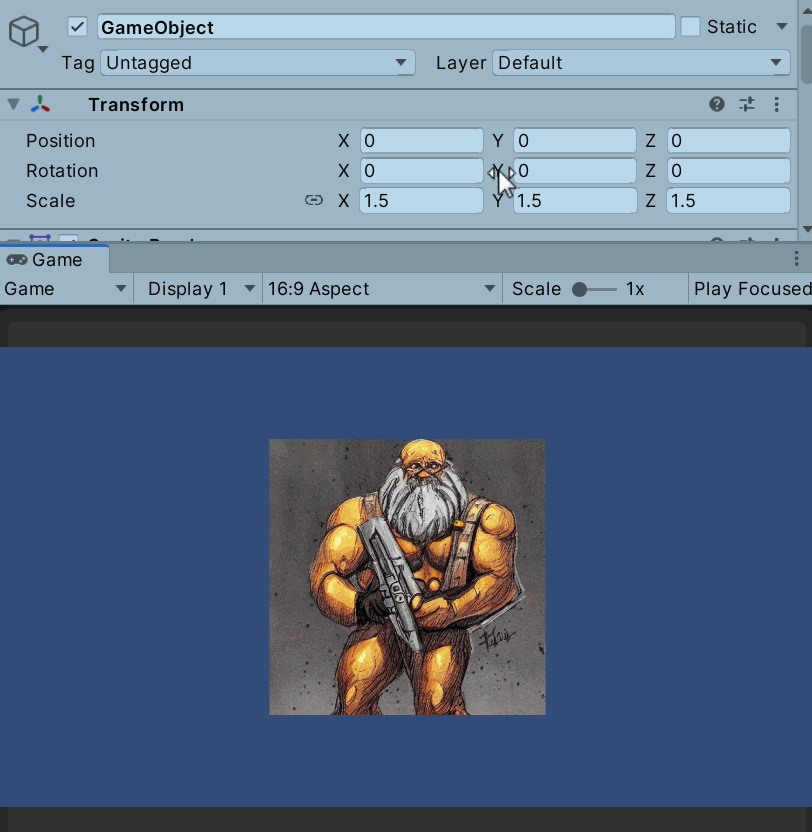Screen dimensions: 812x832
Task: Click Position X value field
Action: point(421,141)
